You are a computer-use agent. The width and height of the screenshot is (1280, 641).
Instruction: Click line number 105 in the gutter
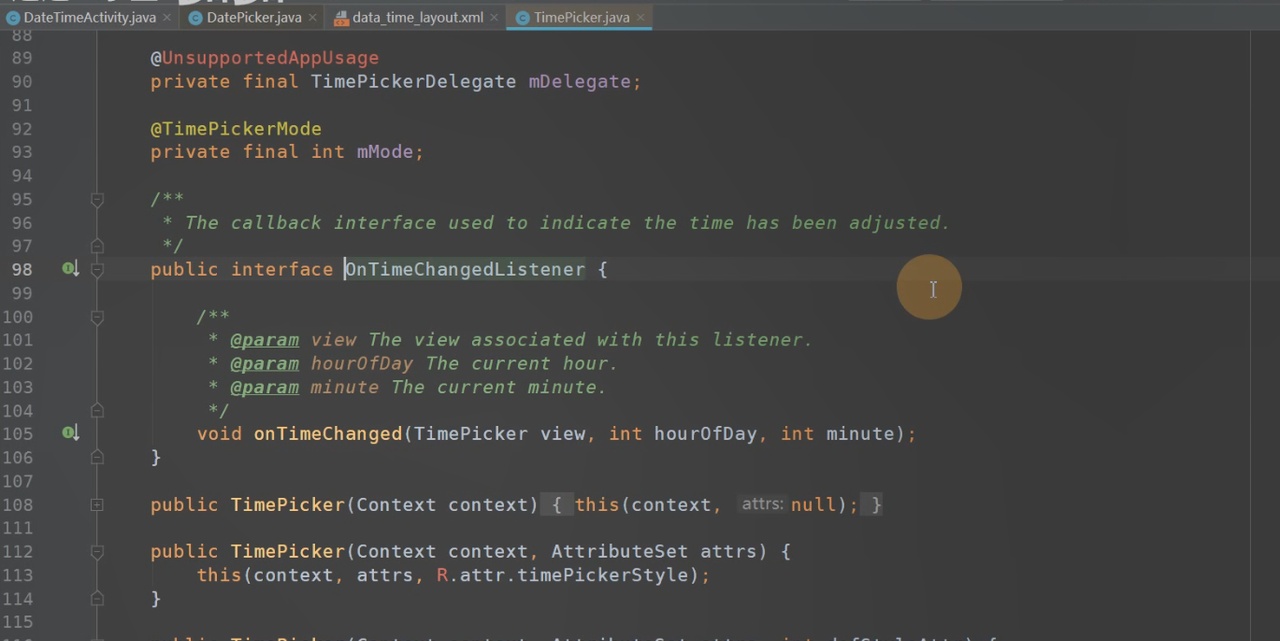pyautogui.click(x=17, y=433)
